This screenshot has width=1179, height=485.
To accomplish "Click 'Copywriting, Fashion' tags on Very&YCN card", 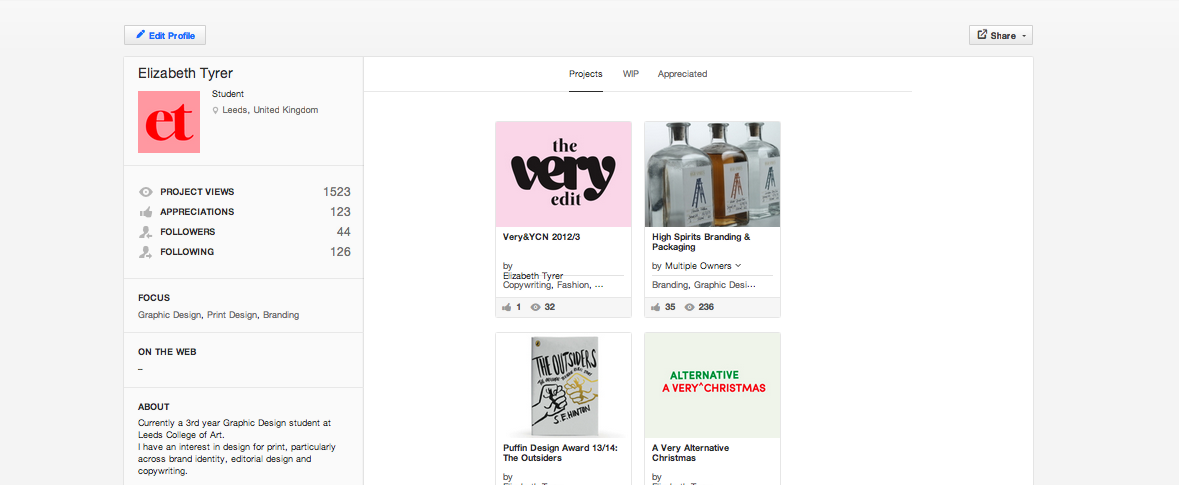I will coord(553,286).
